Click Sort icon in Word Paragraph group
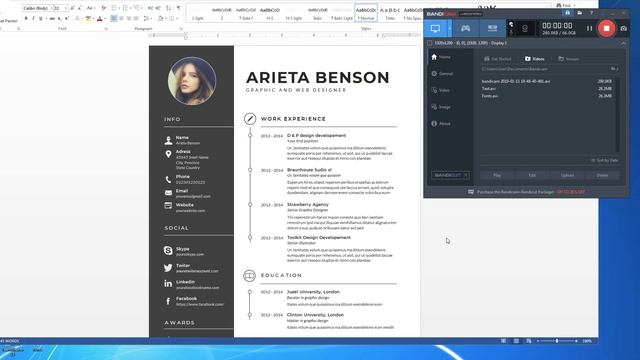 169,8
